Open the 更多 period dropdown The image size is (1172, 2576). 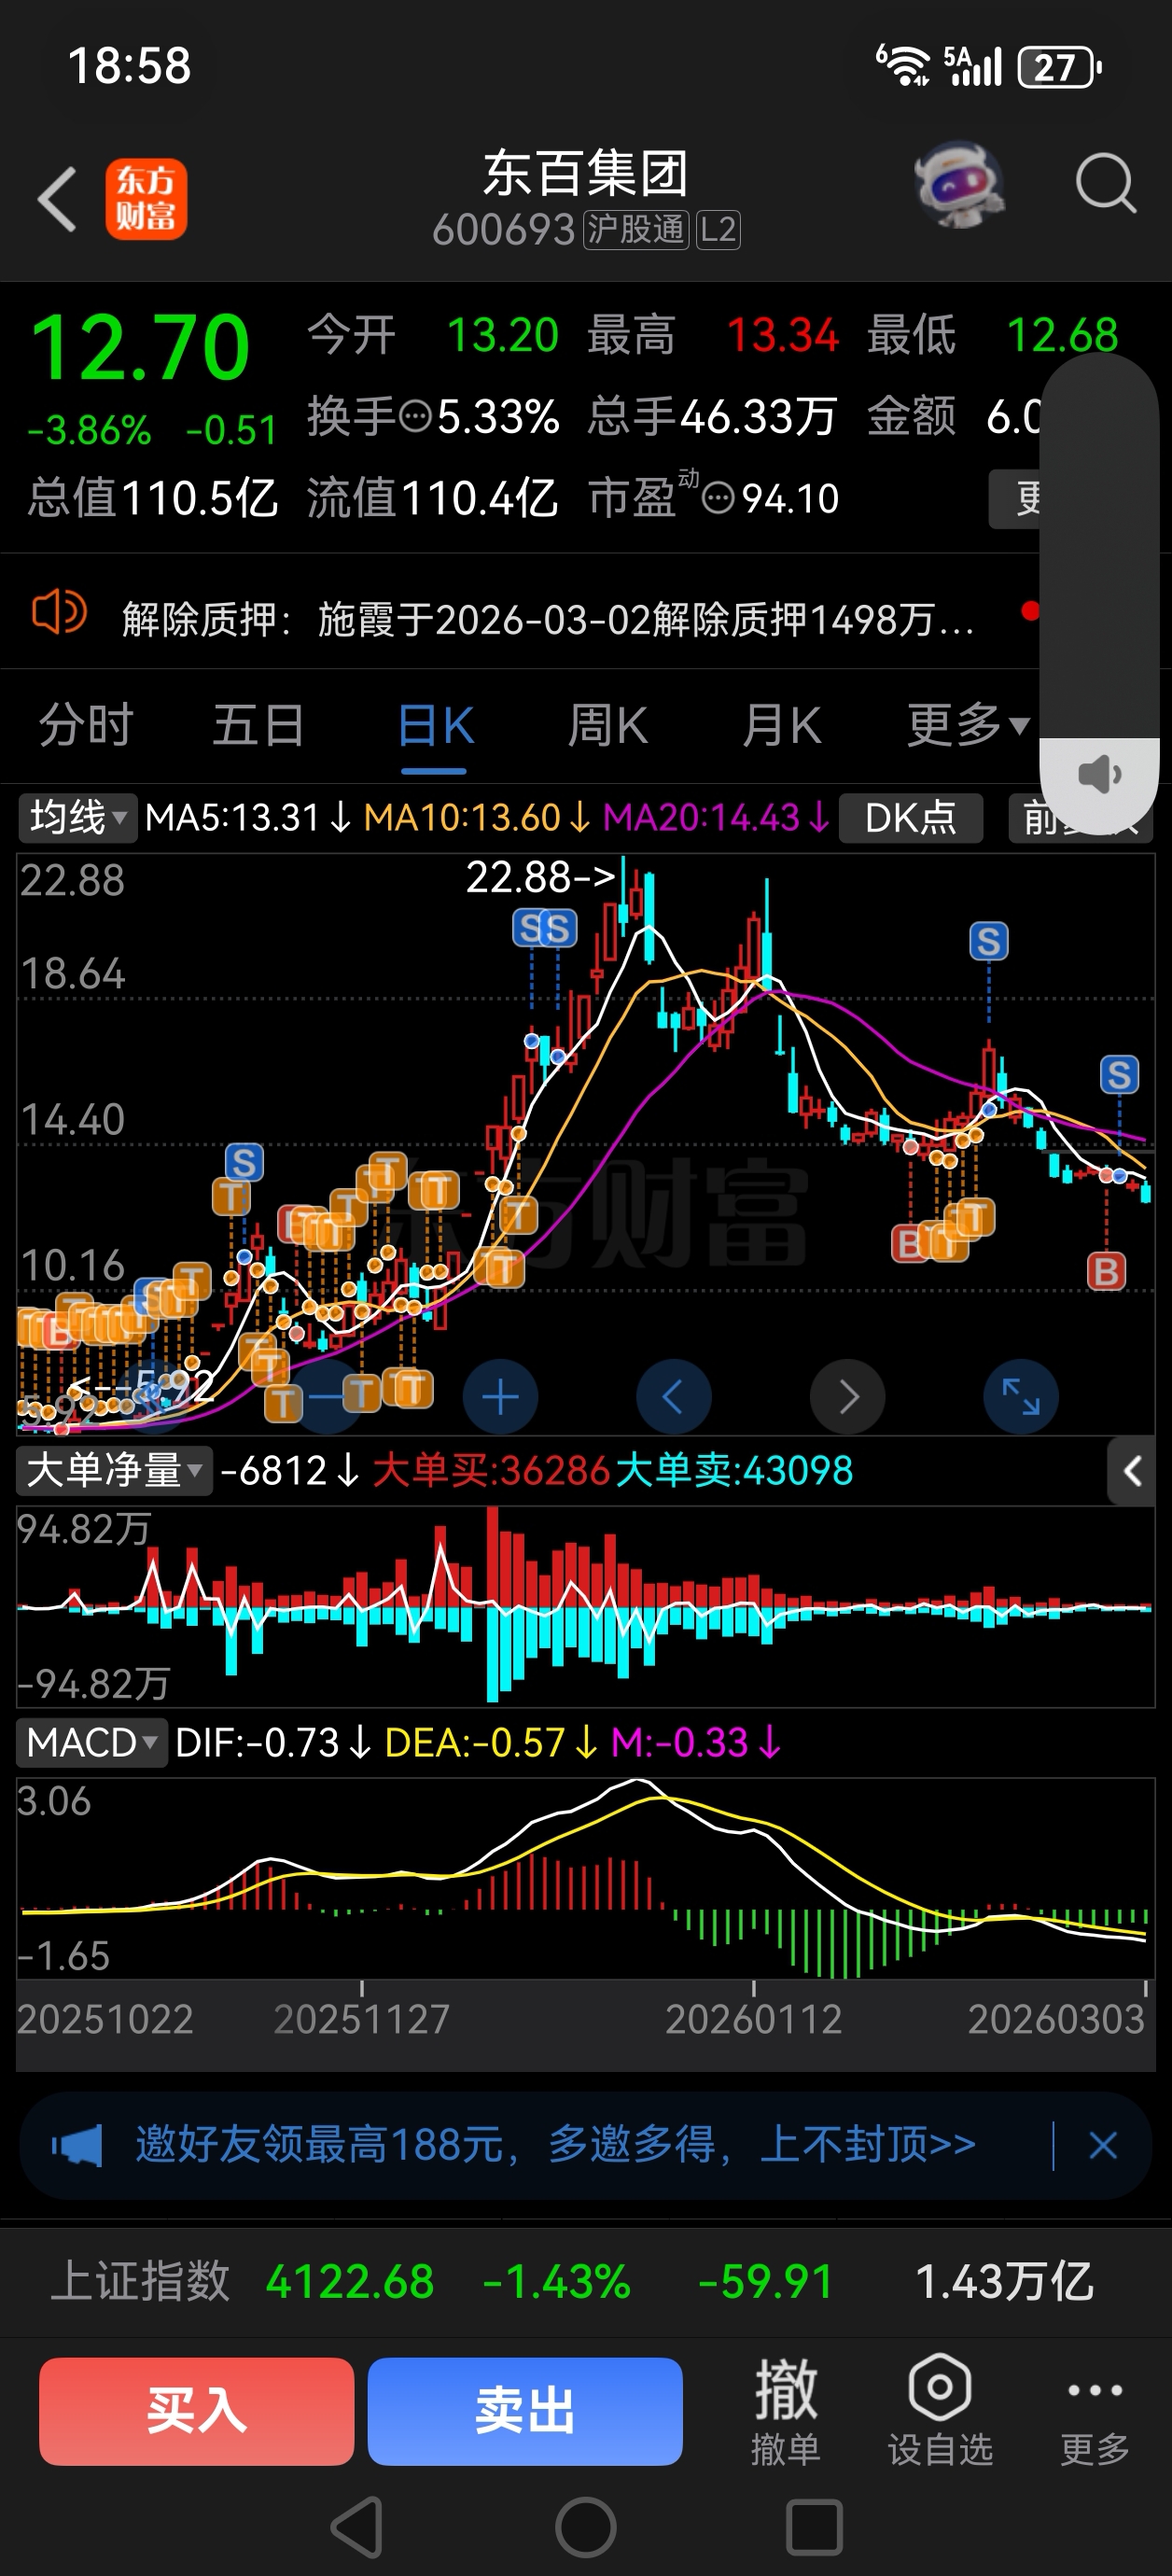click(x=968, y=725)
